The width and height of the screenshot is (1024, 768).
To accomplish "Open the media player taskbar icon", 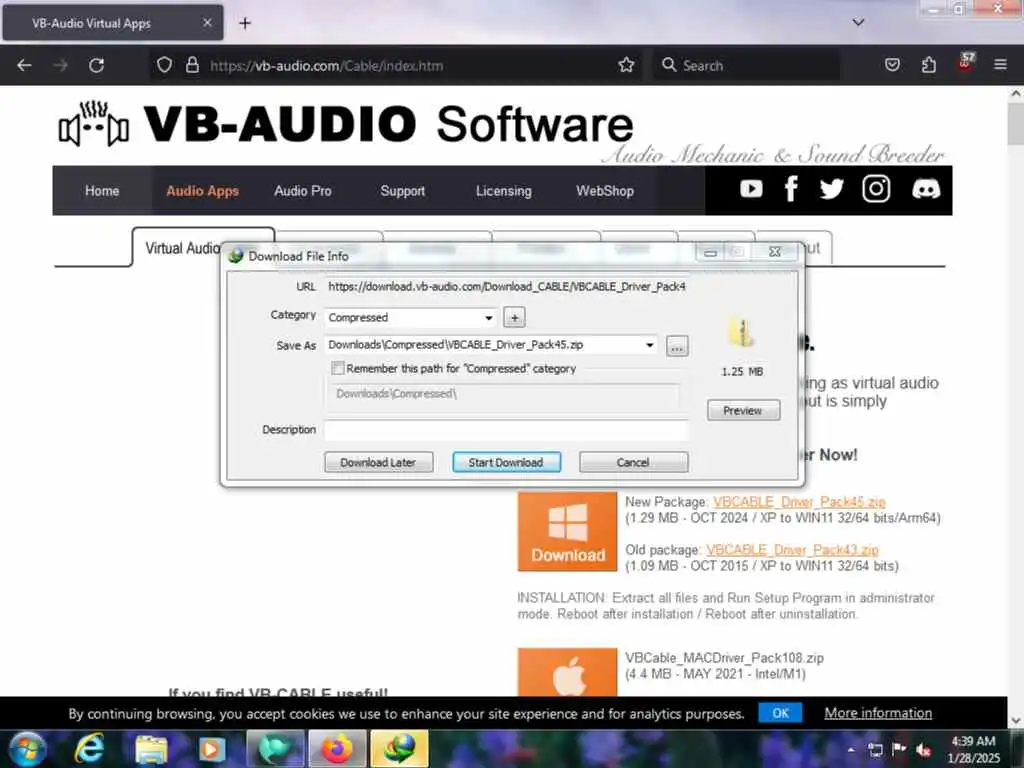I will pos(212,749).
